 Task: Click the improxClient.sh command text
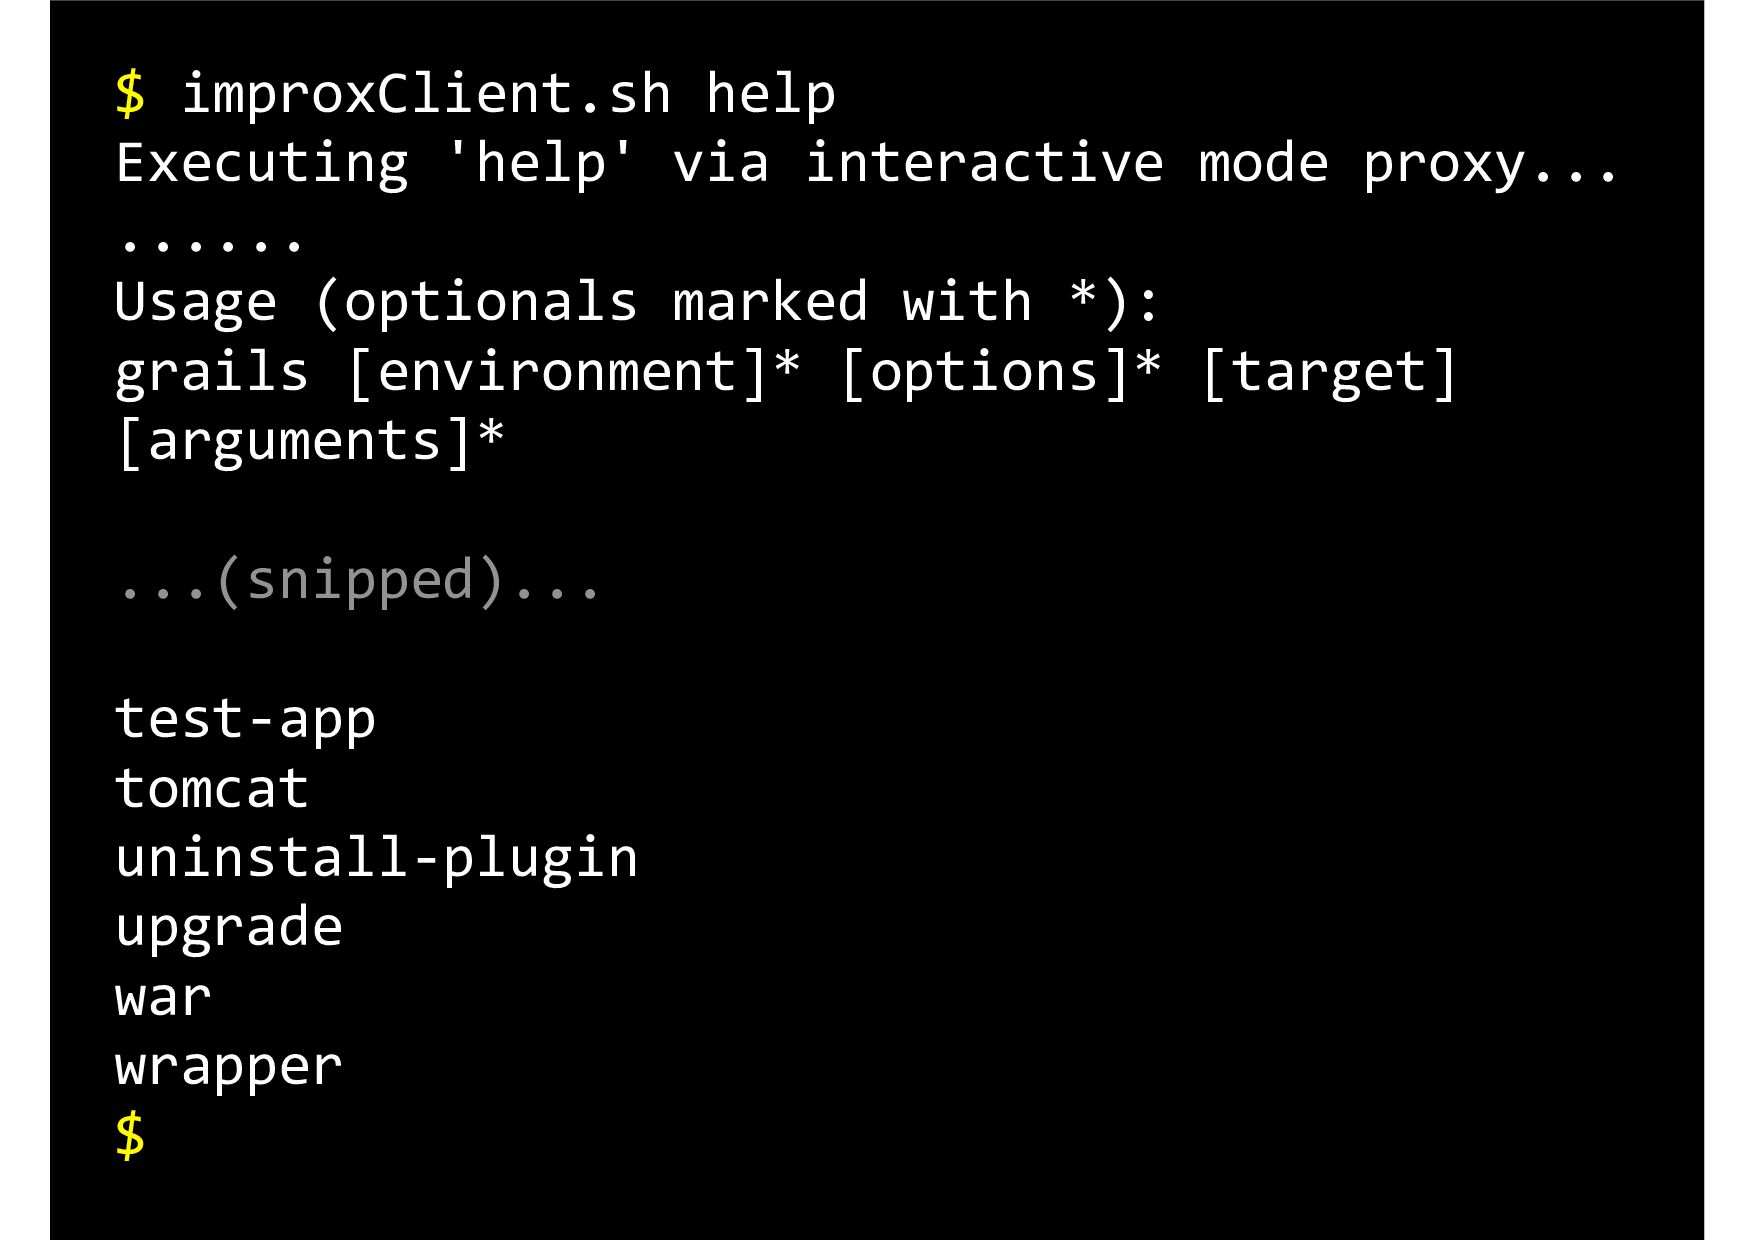[426, 94]
